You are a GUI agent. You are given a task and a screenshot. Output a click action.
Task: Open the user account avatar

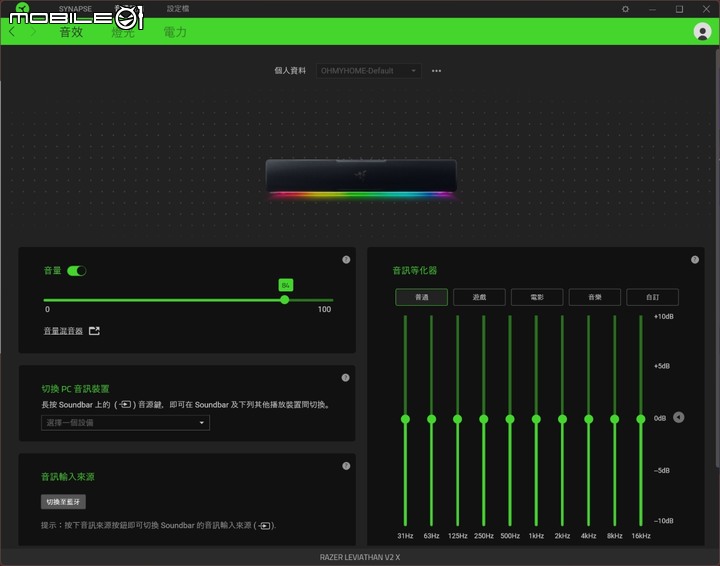coord(702,32)
